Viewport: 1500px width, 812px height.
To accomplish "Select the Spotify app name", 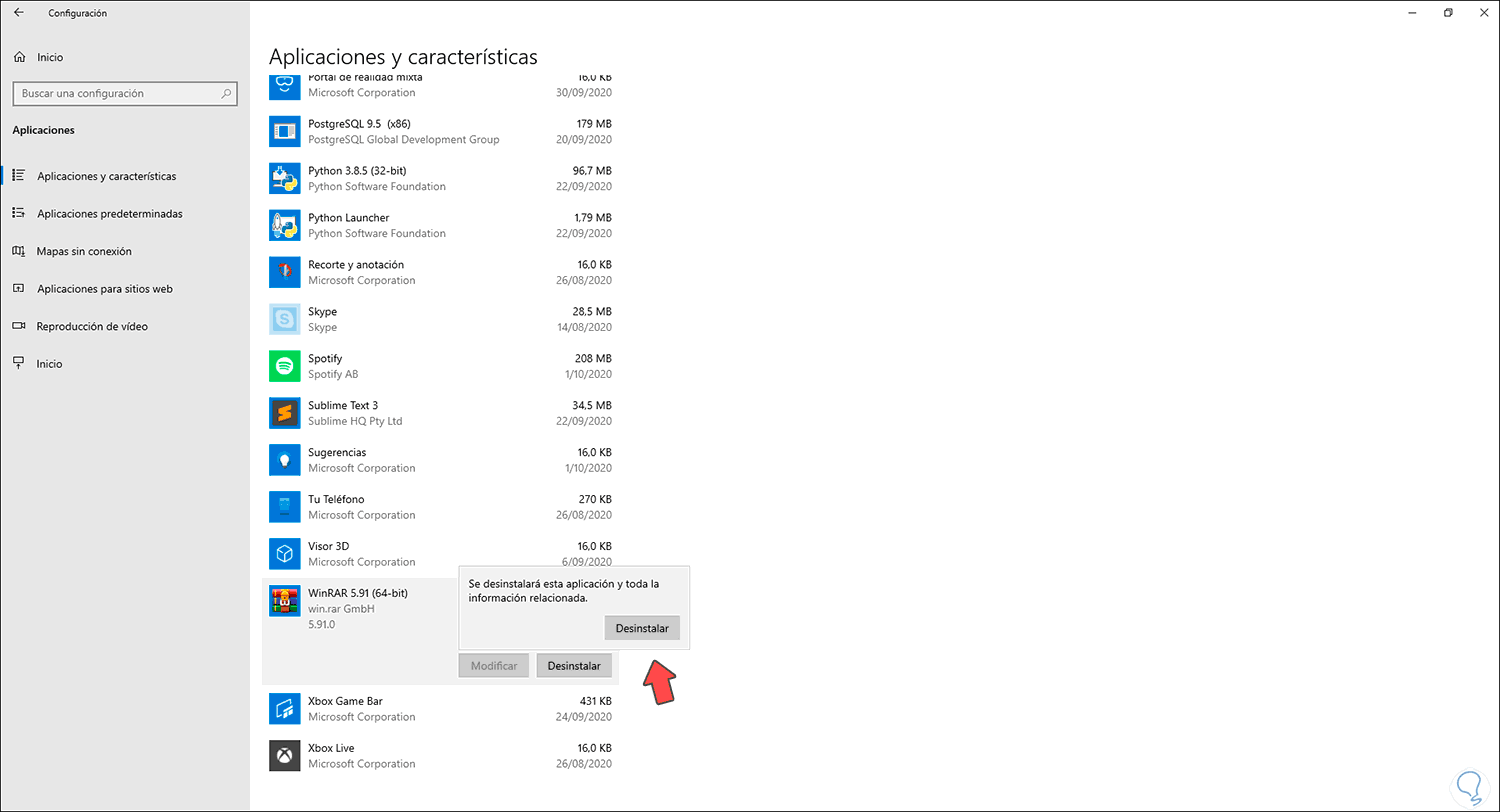I will pyautogui.click(x=325, y=358).
